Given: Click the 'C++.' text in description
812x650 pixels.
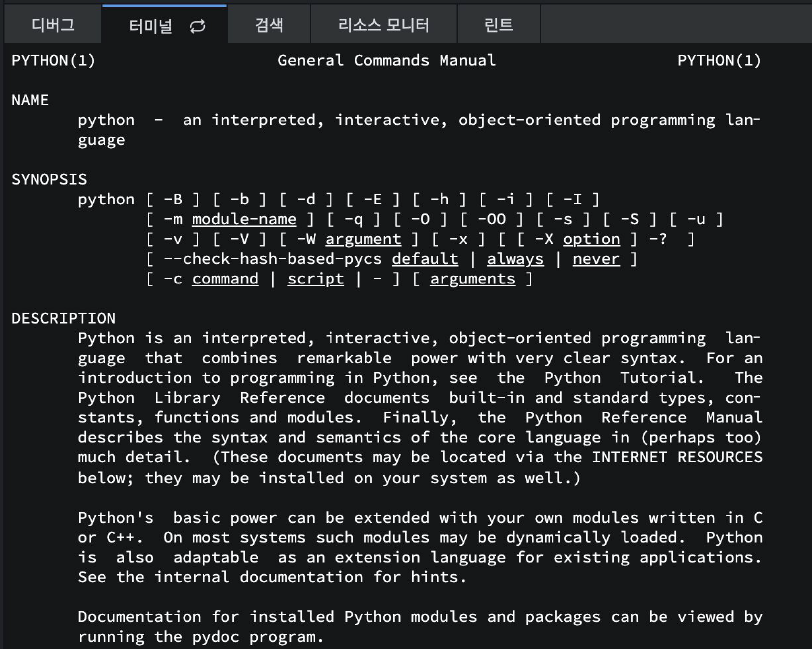Looking at the screenshot, I should point(125,537).
